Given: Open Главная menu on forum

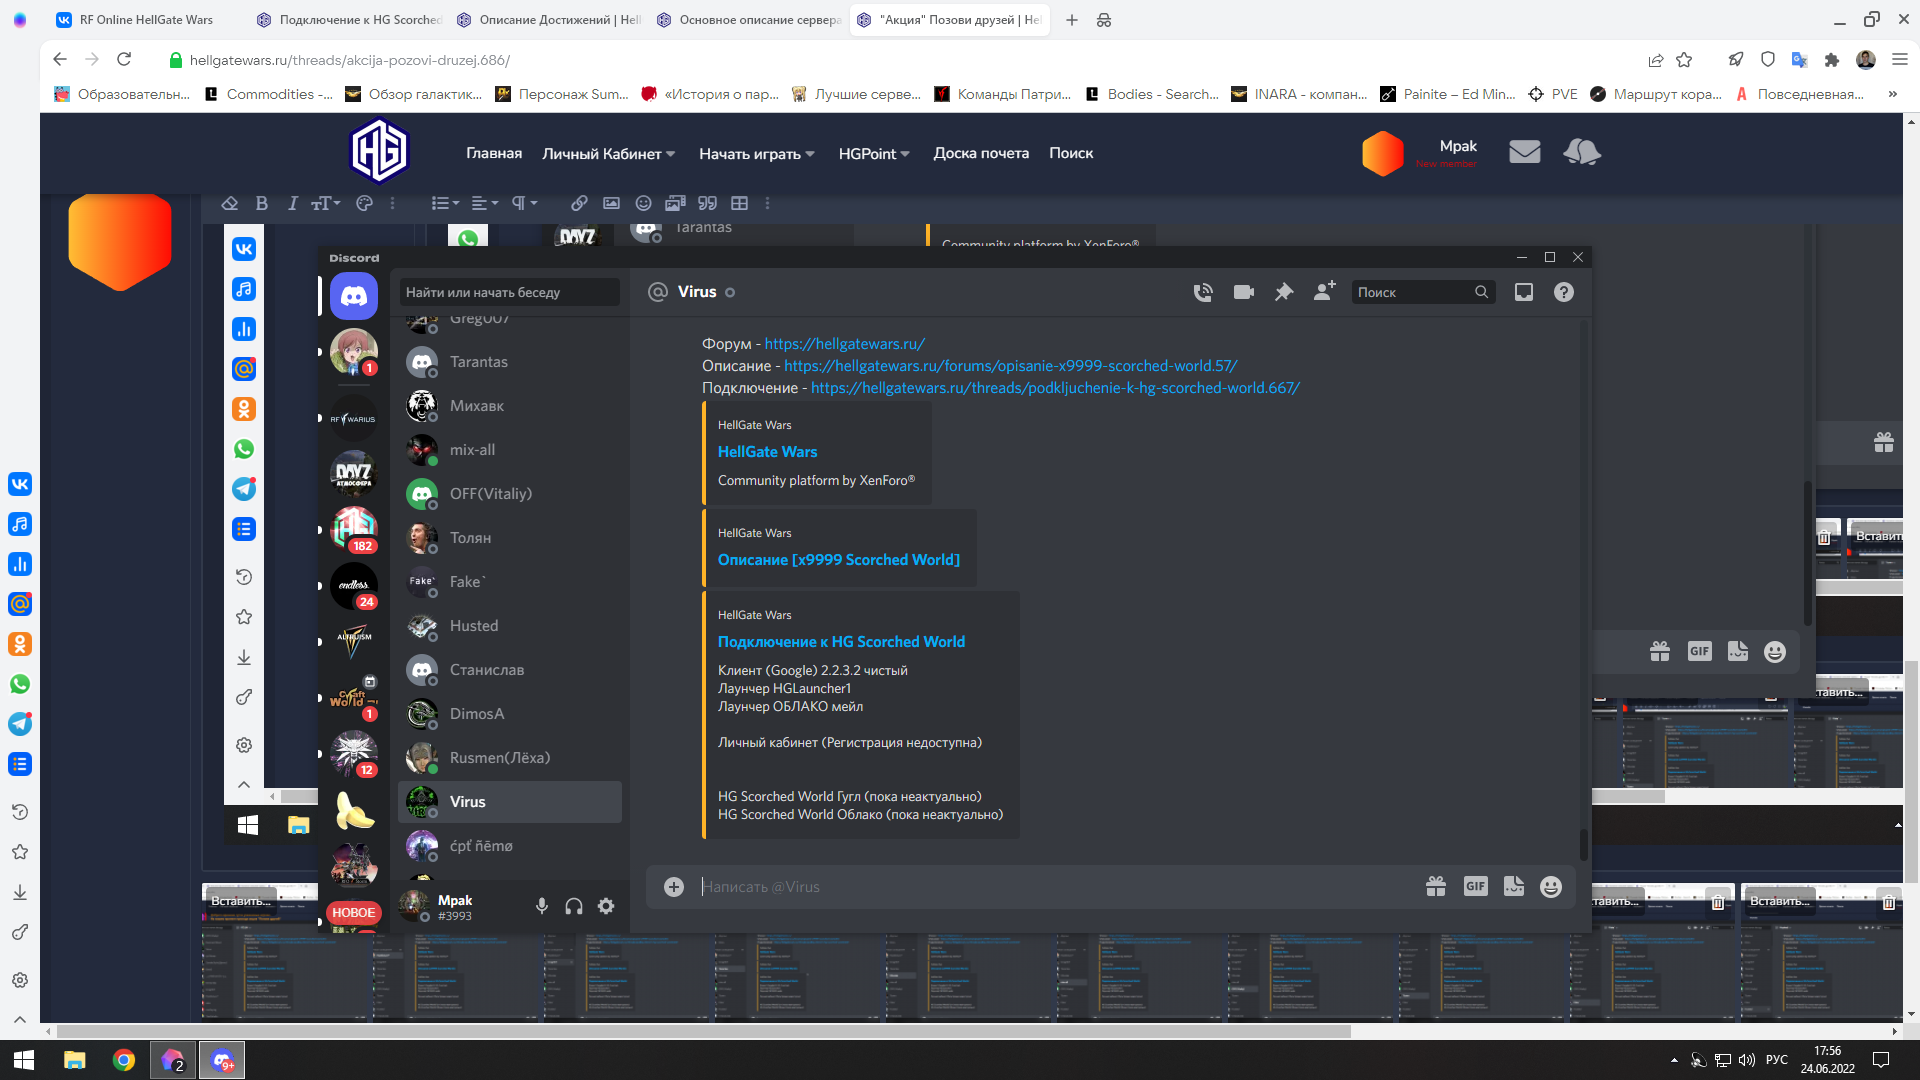Looking at the screenshot, I should point(494,153).
